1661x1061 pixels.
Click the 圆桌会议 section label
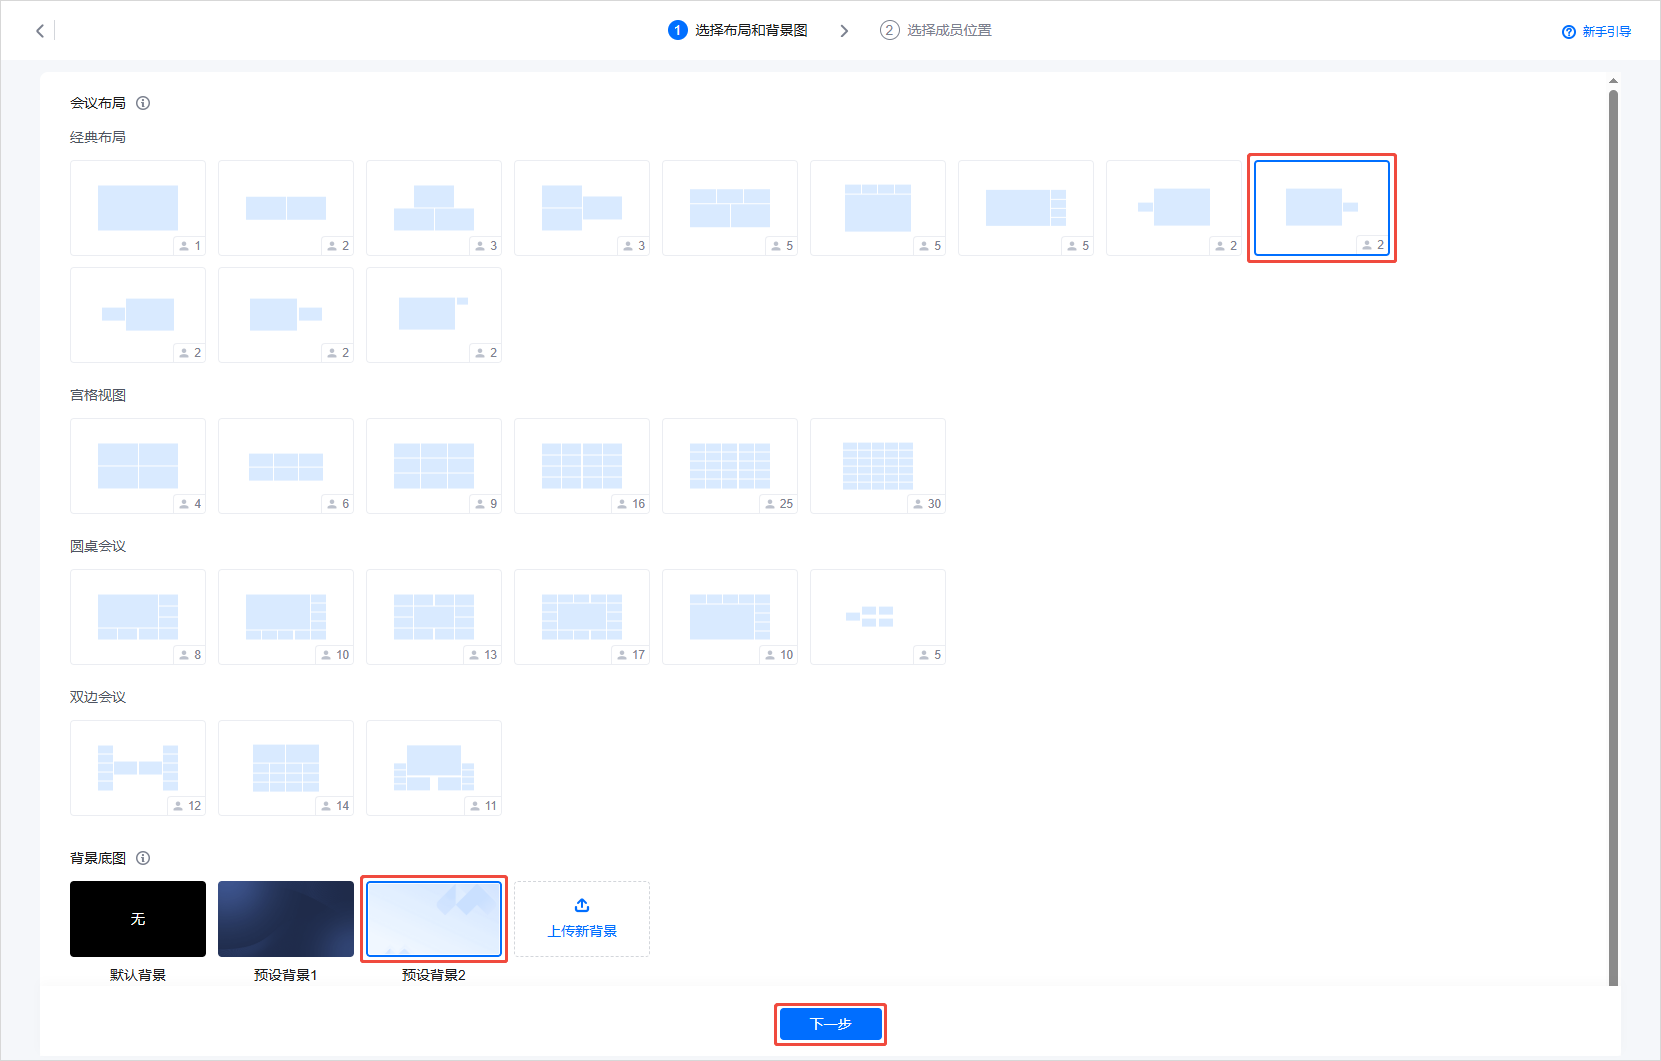tap(98, 546)
